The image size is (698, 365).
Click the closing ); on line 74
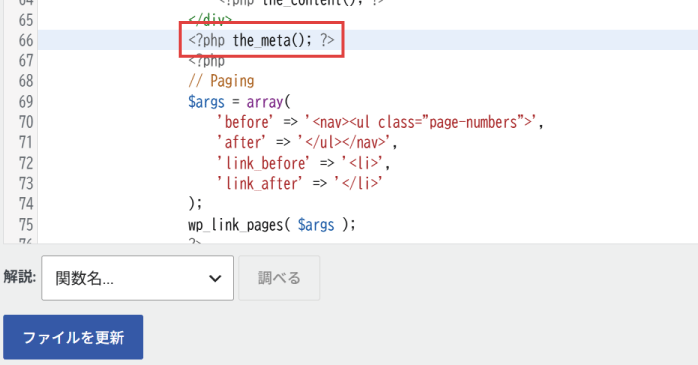[x=195, y=204]
